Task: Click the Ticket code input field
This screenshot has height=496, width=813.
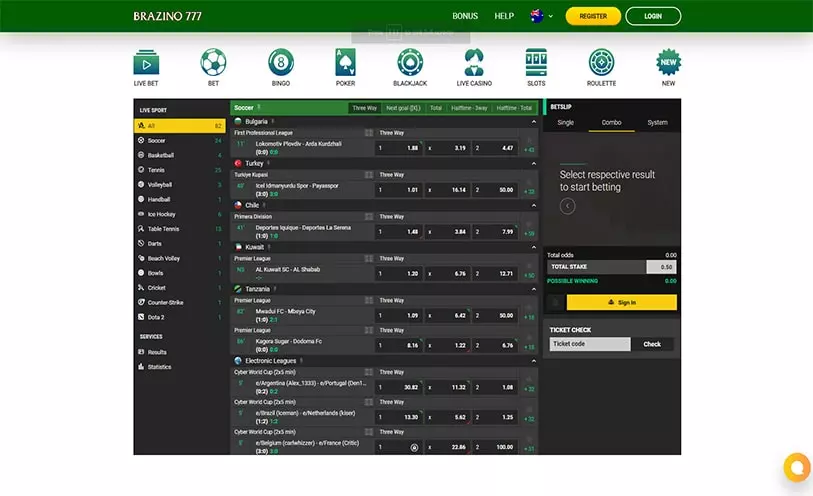Action: 590,344
